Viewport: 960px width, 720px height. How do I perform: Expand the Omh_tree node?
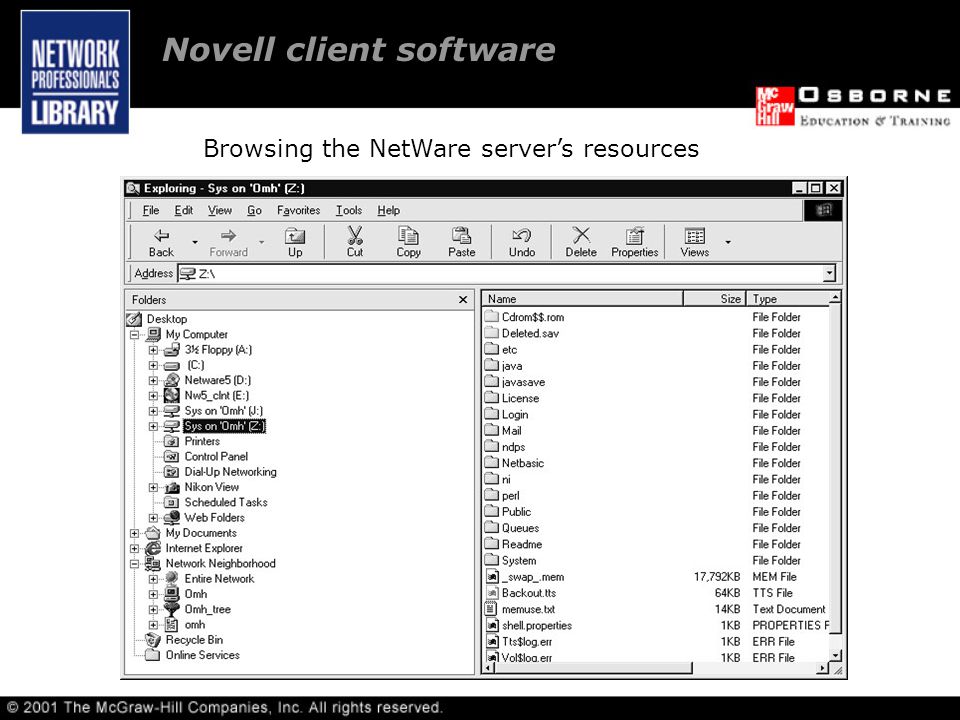click(153, 610)
